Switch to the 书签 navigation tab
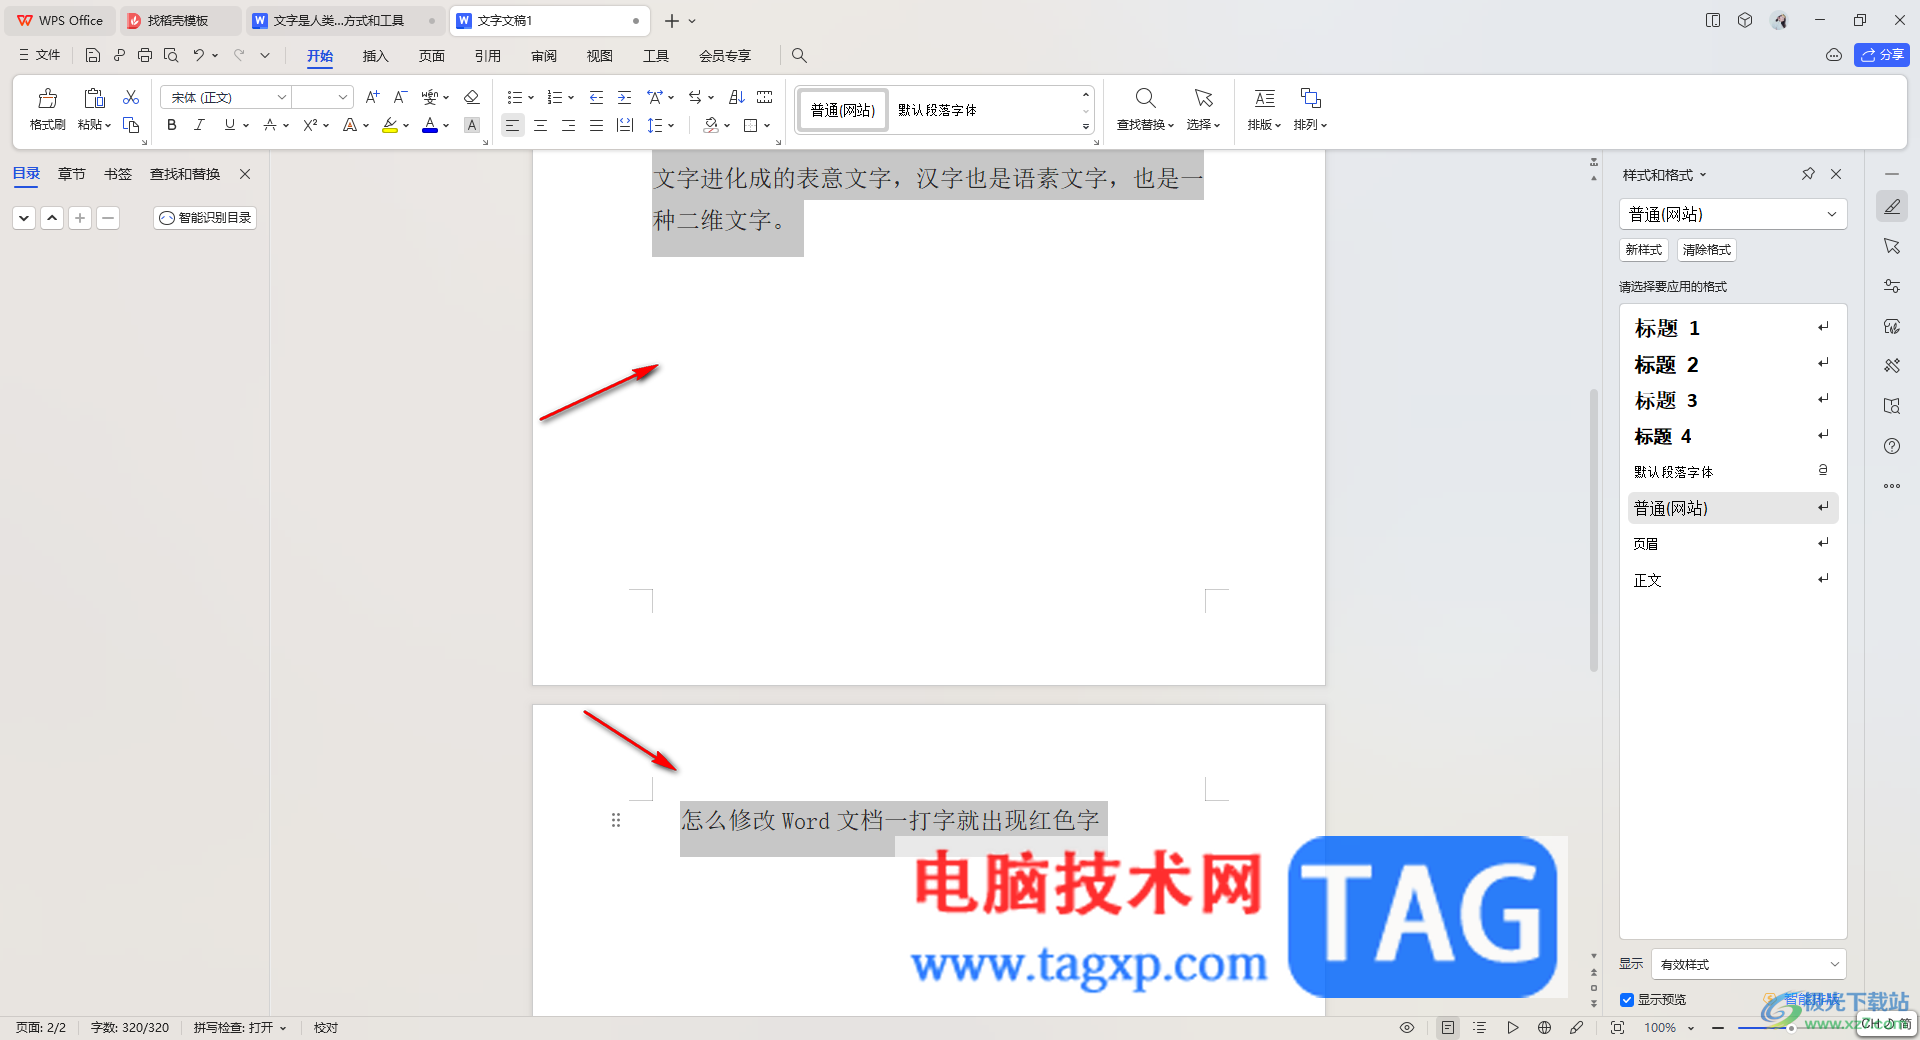This screenshot has height=1040, width=1920. coord(118,174)
